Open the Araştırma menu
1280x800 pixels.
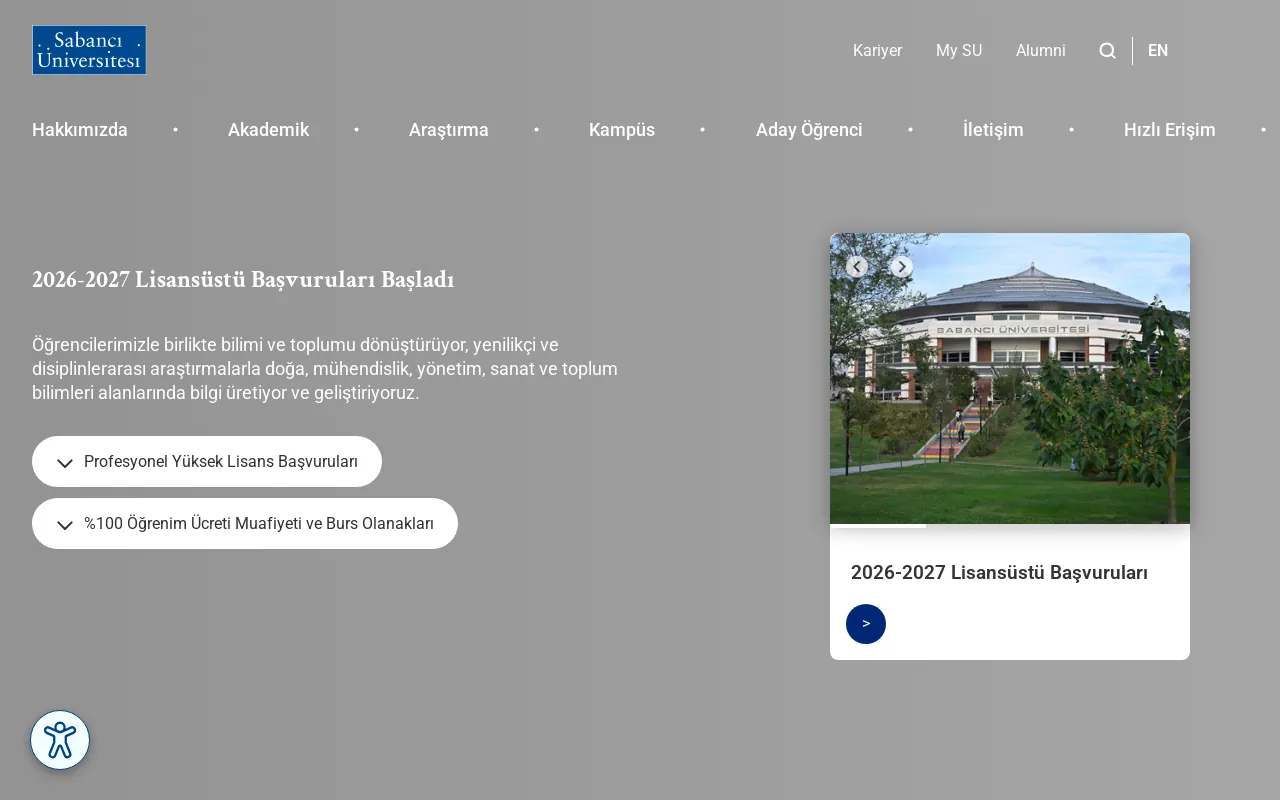click(x=449, y=130)
